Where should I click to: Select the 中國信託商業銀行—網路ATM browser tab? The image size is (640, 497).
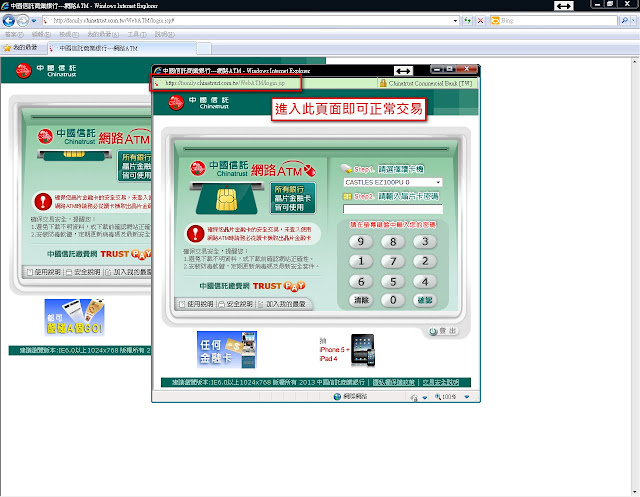click(x=122, y=48)
